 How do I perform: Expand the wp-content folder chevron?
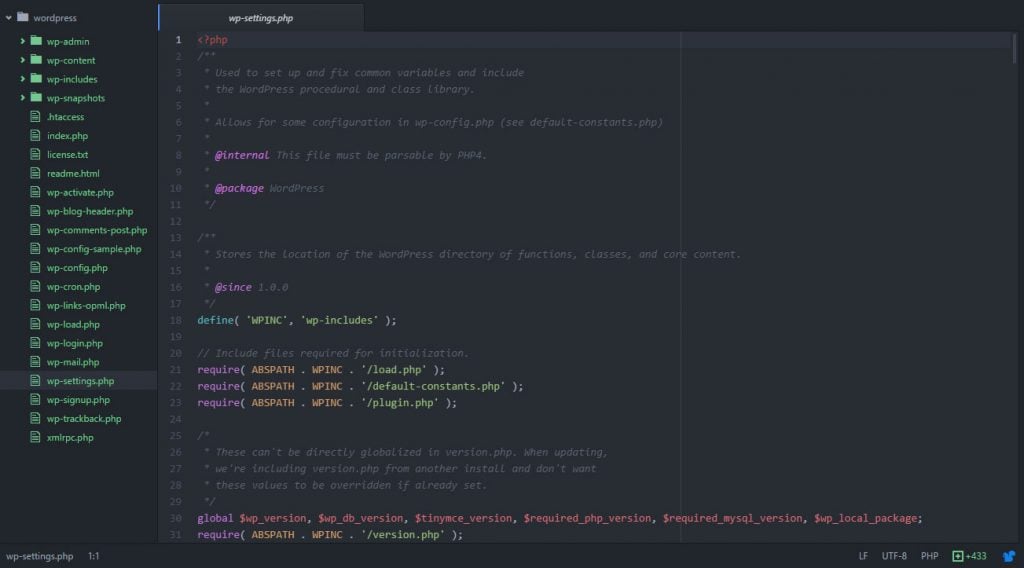(x=22, y=60)
